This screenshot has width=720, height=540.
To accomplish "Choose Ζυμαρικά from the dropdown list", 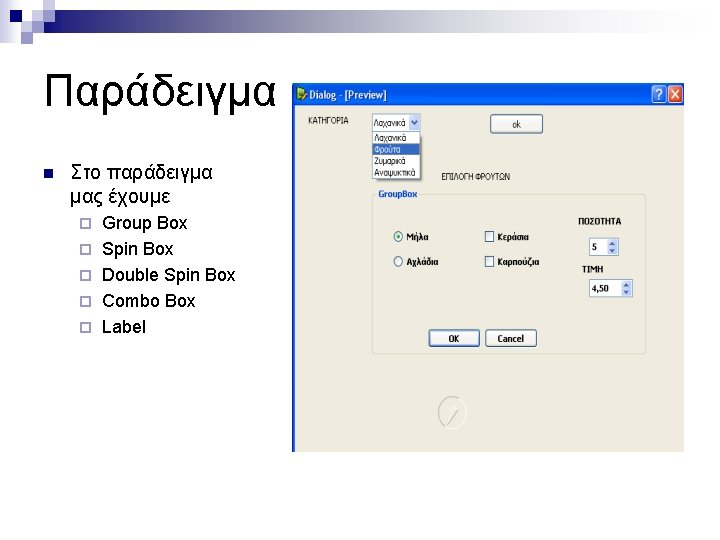I will [396, 161].
